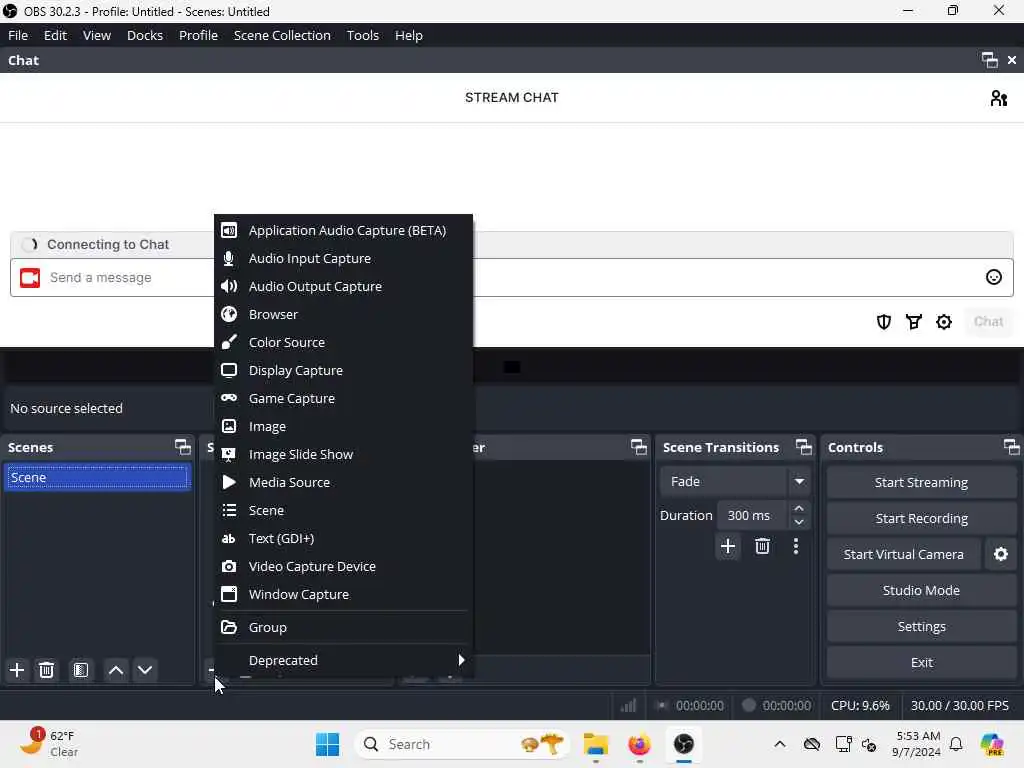This screenshot has height=768, width=1024.
Task: Open transition properties three-dot menu
Action: tap(795, 547)
